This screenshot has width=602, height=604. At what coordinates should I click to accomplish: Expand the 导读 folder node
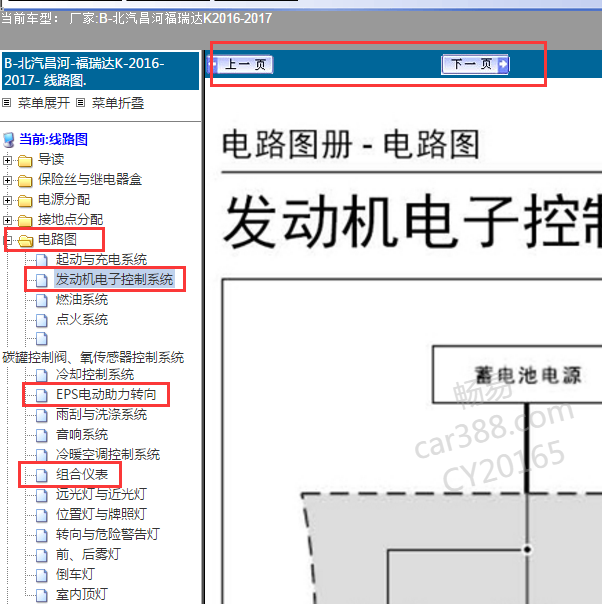click(x=7, y=160)
